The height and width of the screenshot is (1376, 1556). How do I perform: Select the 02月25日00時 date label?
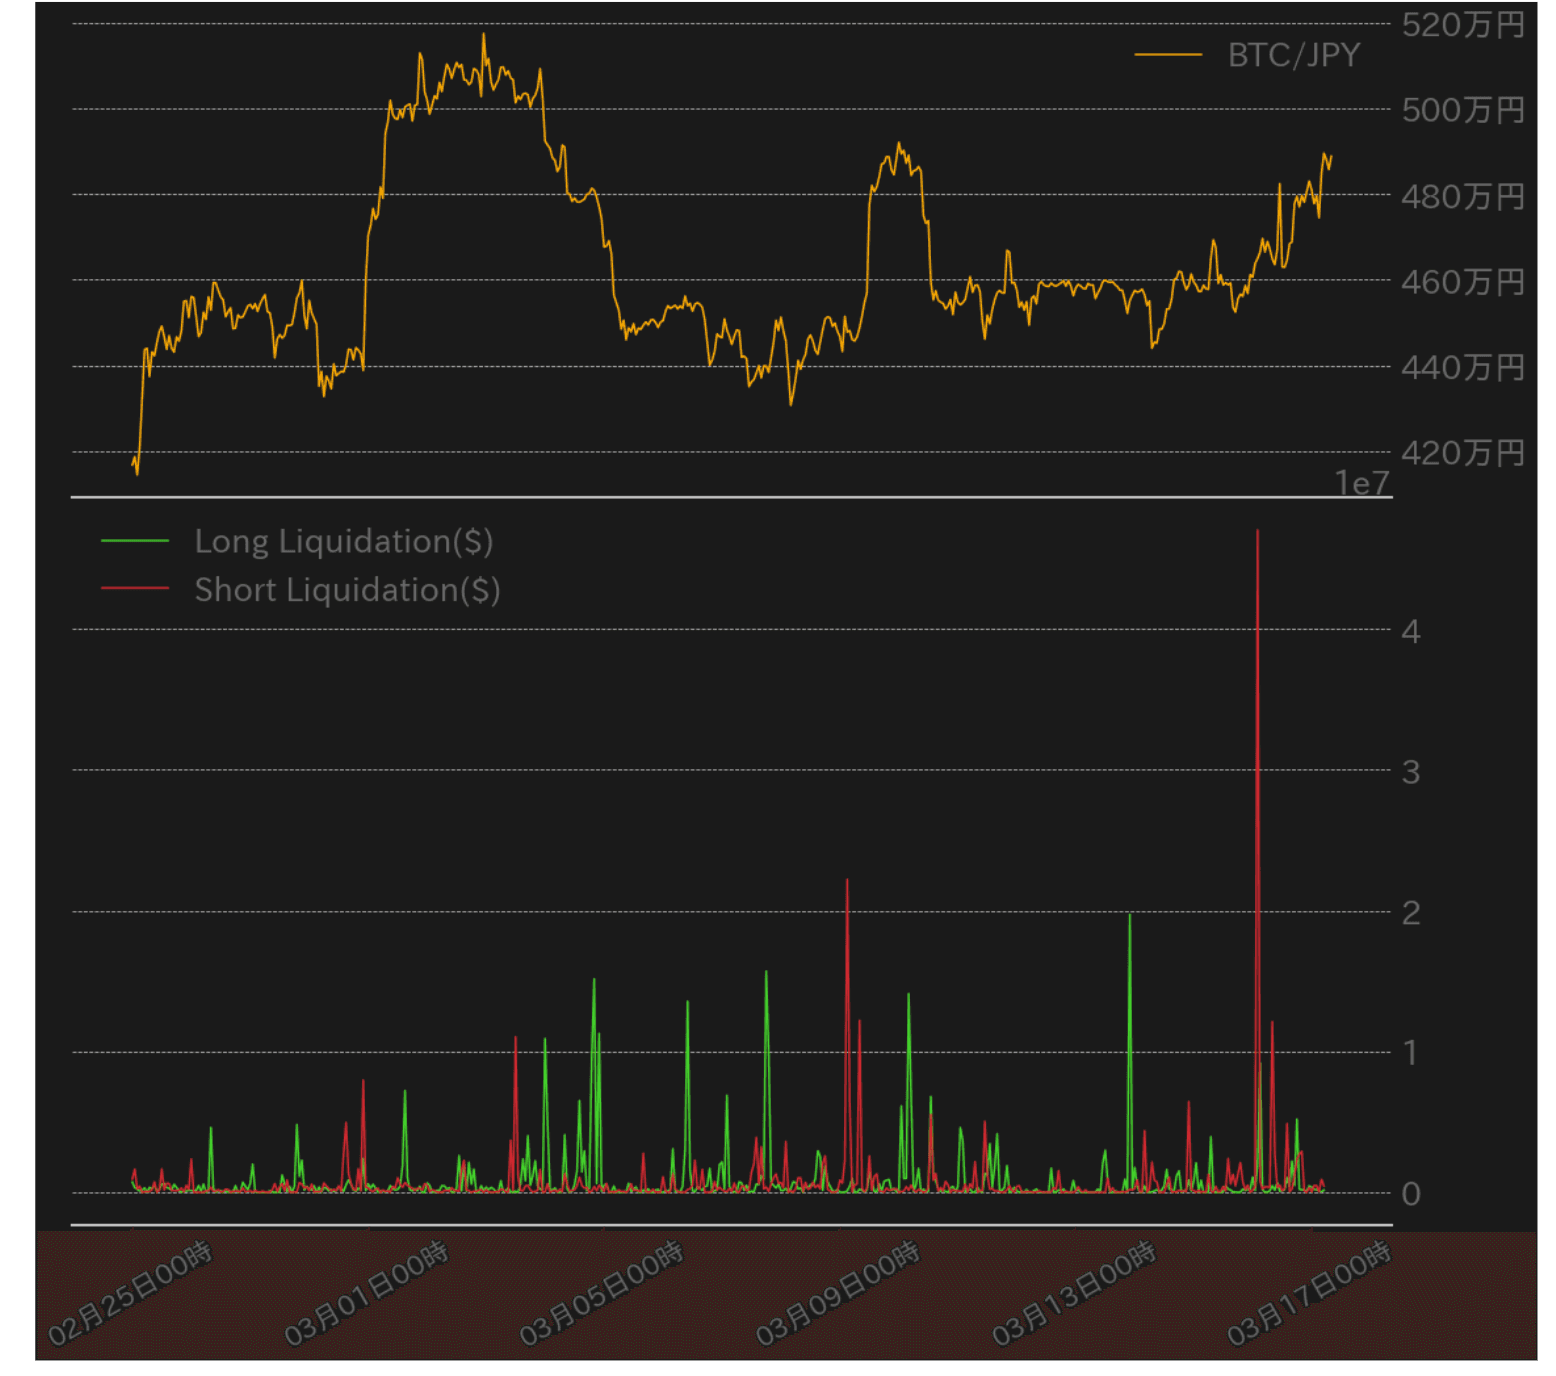point(130,1294)
